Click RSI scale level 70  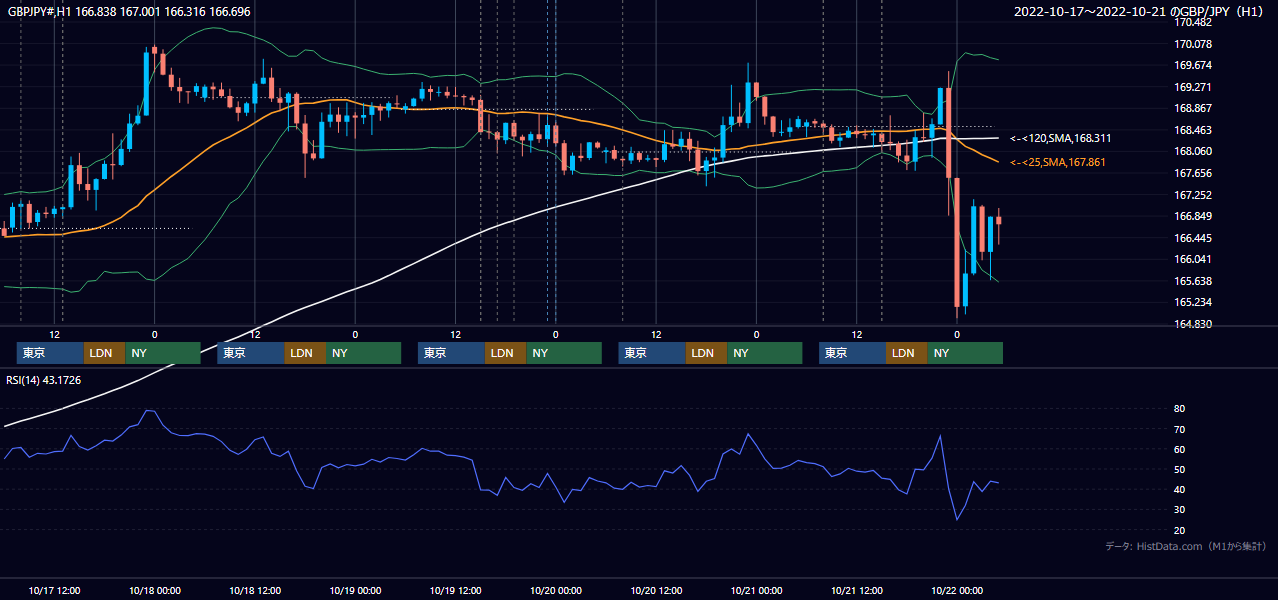(1180, 429)
